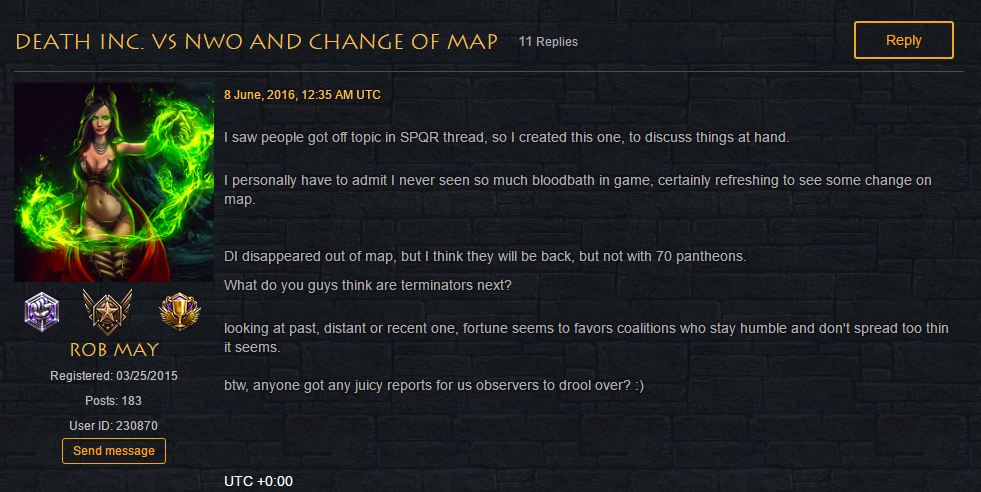Send message to Rob May
981x492 pixels.
(x=114, y=451)
